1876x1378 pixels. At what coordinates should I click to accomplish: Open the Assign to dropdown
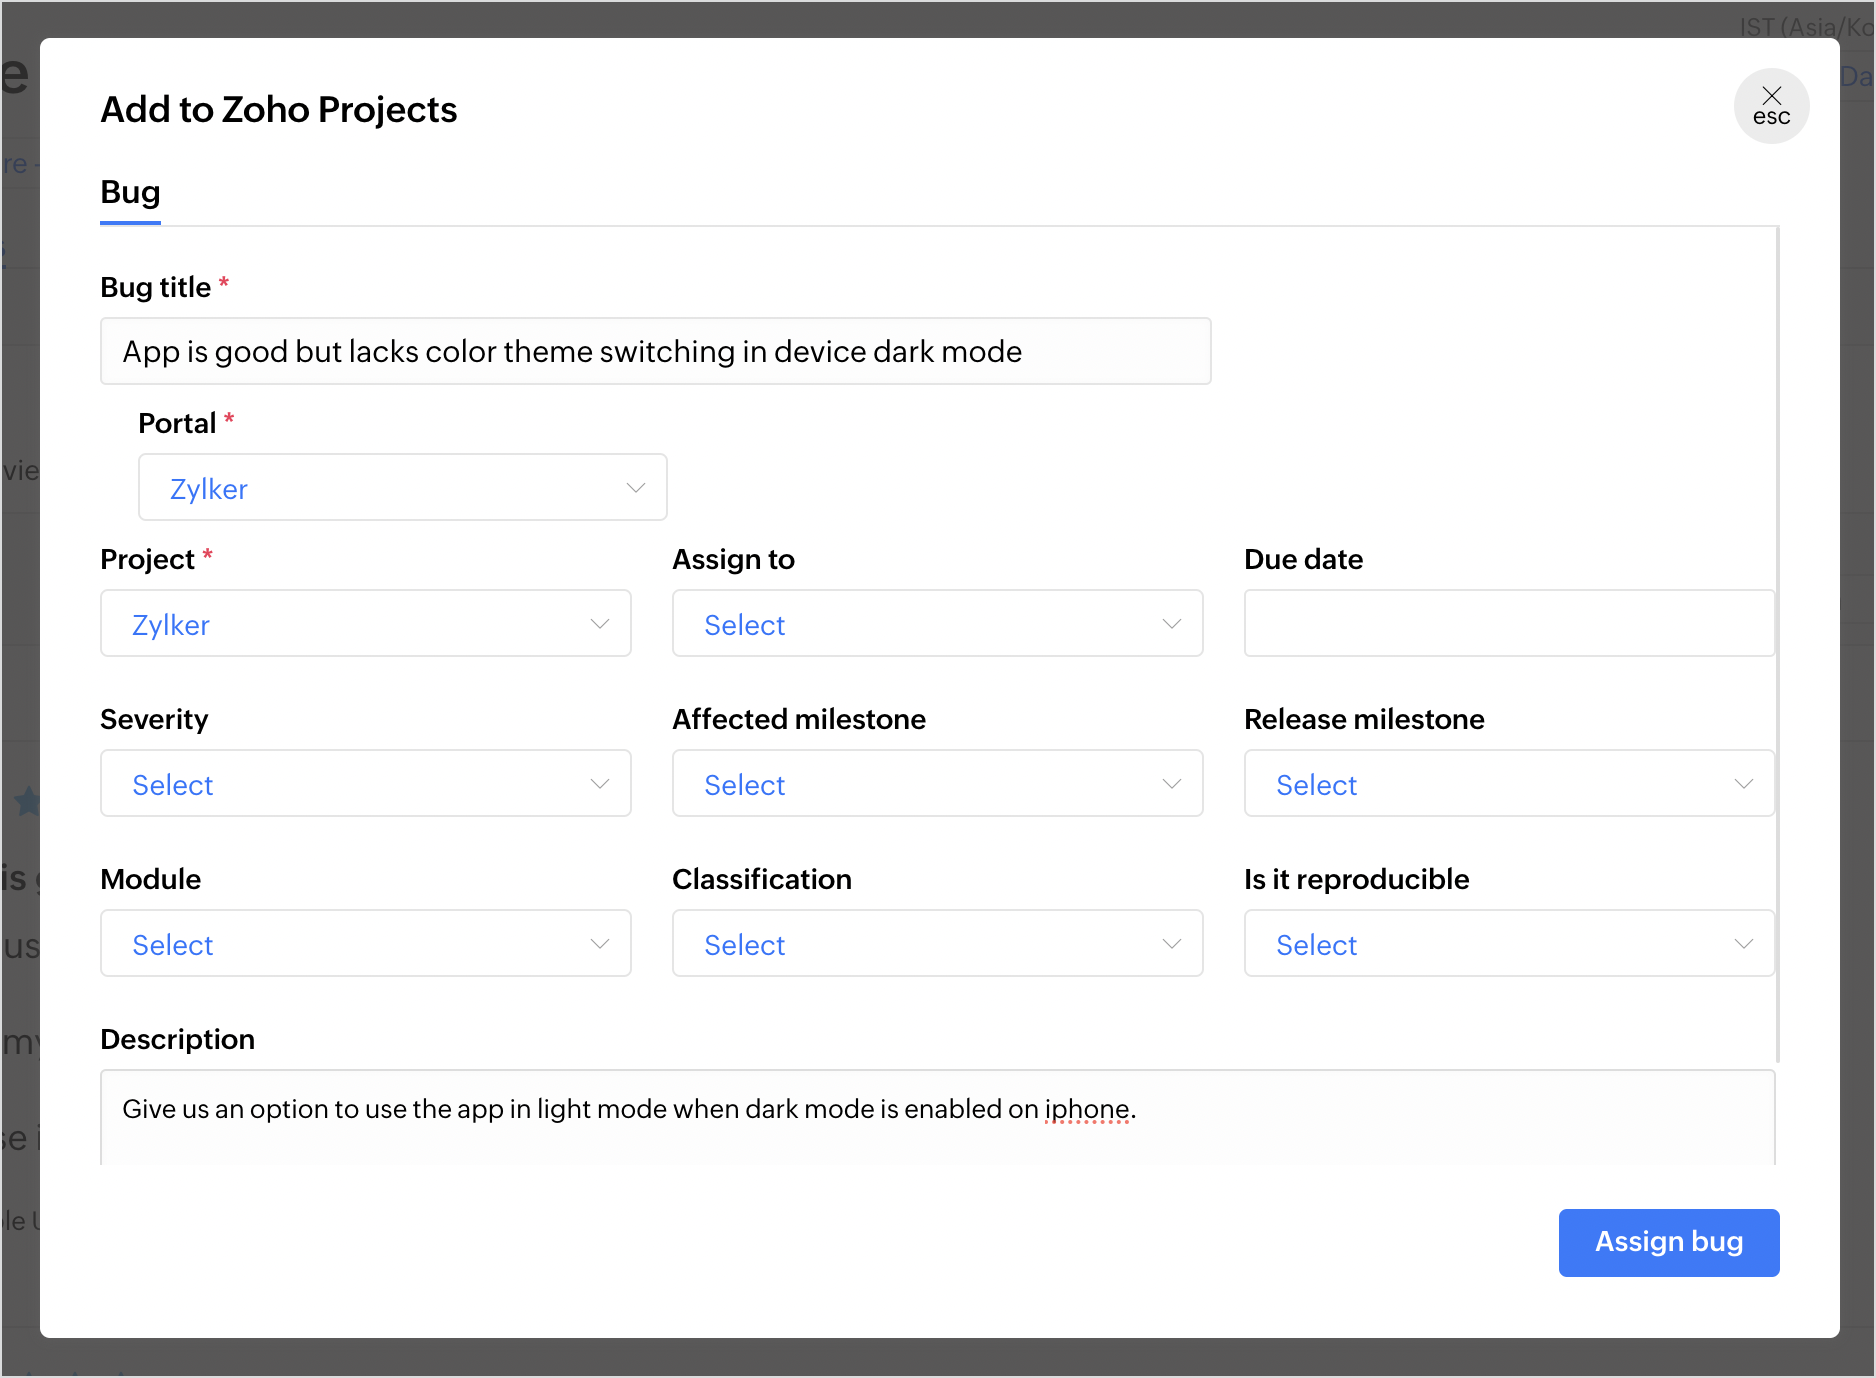point(937,624)
